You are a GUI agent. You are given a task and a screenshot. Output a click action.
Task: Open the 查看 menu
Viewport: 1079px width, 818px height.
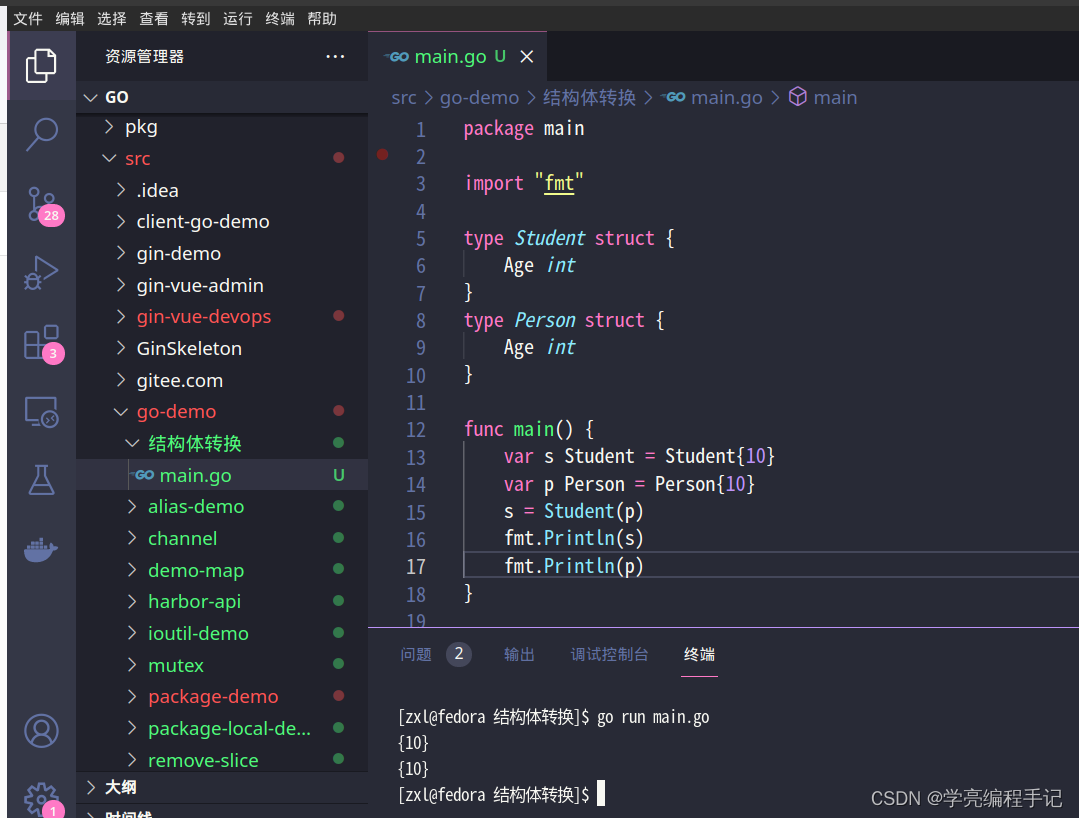pos(154,19)
